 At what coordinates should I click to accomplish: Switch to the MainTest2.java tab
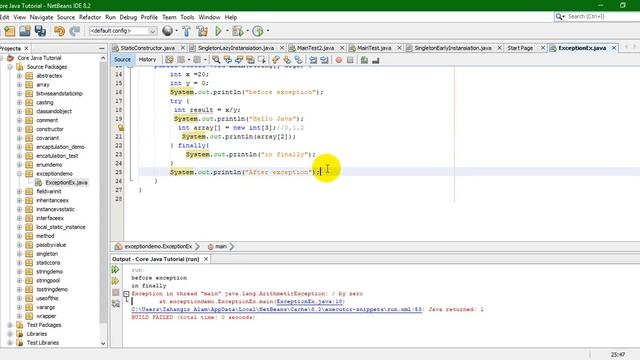(316, 48)
